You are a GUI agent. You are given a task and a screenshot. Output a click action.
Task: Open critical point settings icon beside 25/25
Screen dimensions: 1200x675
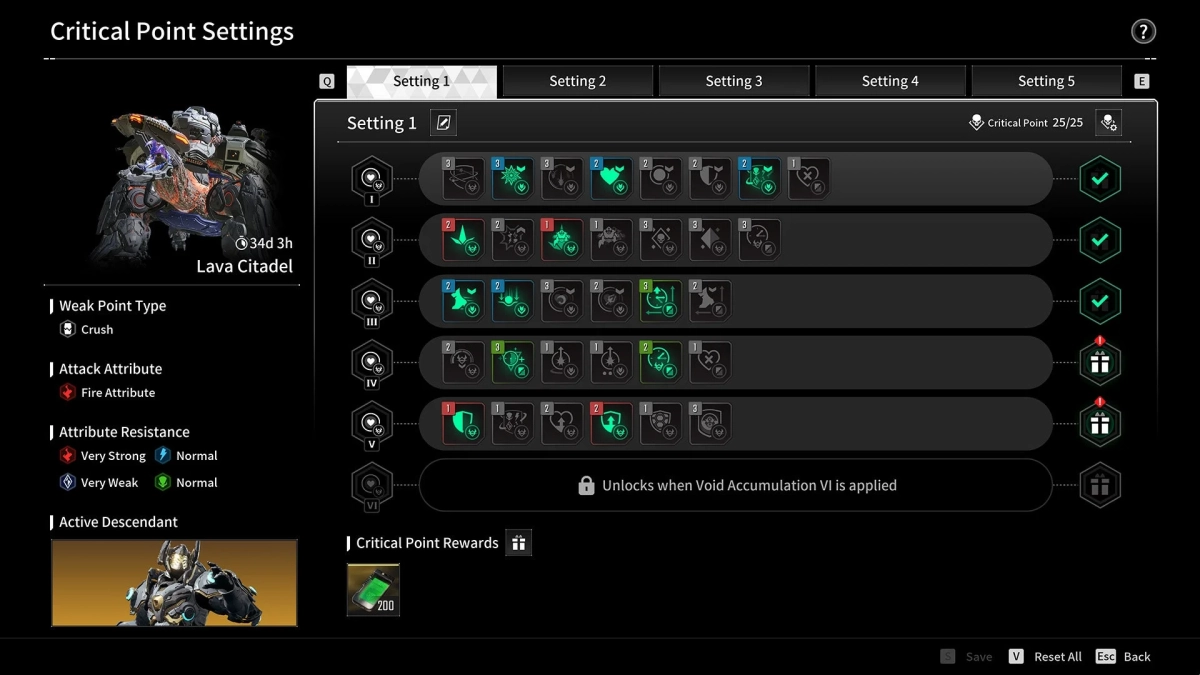1108,122
